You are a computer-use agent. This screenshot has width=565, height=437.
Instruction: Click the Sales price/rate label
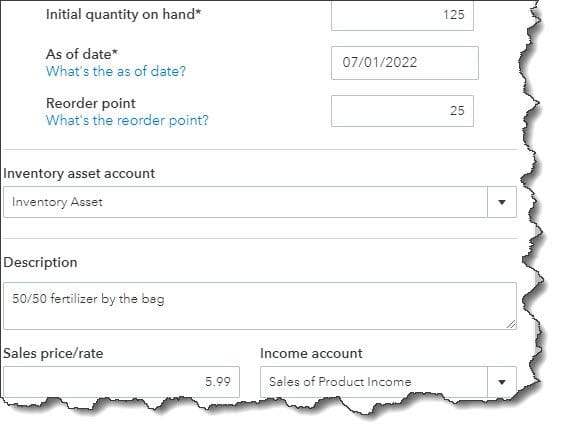click(x=53, y=353)
